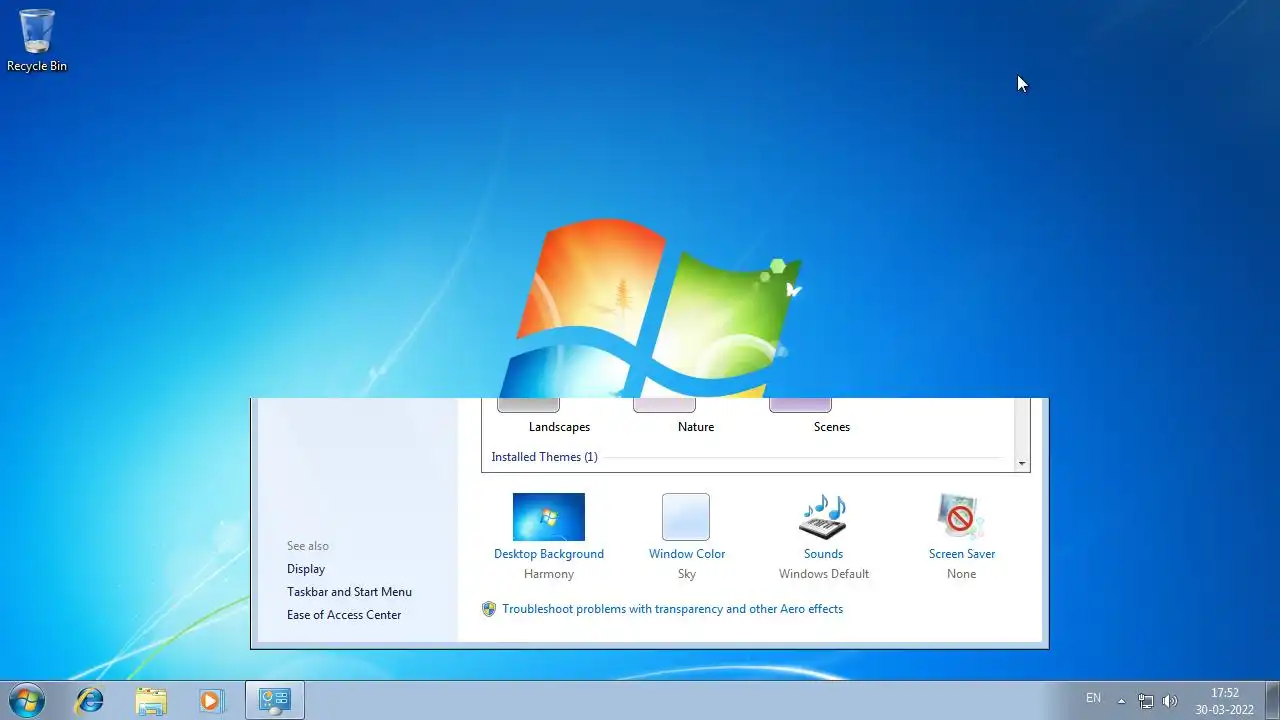Click the Show desktop button
This screenshot has height=720, width=1280.
click(x=1272, y=700)
